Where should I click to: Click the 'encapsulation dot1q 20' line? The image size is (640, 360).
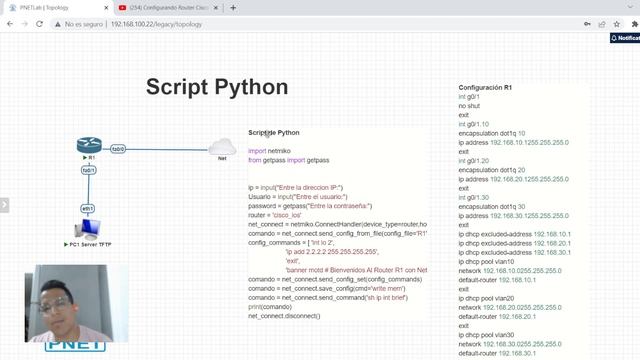coord(492,170)
